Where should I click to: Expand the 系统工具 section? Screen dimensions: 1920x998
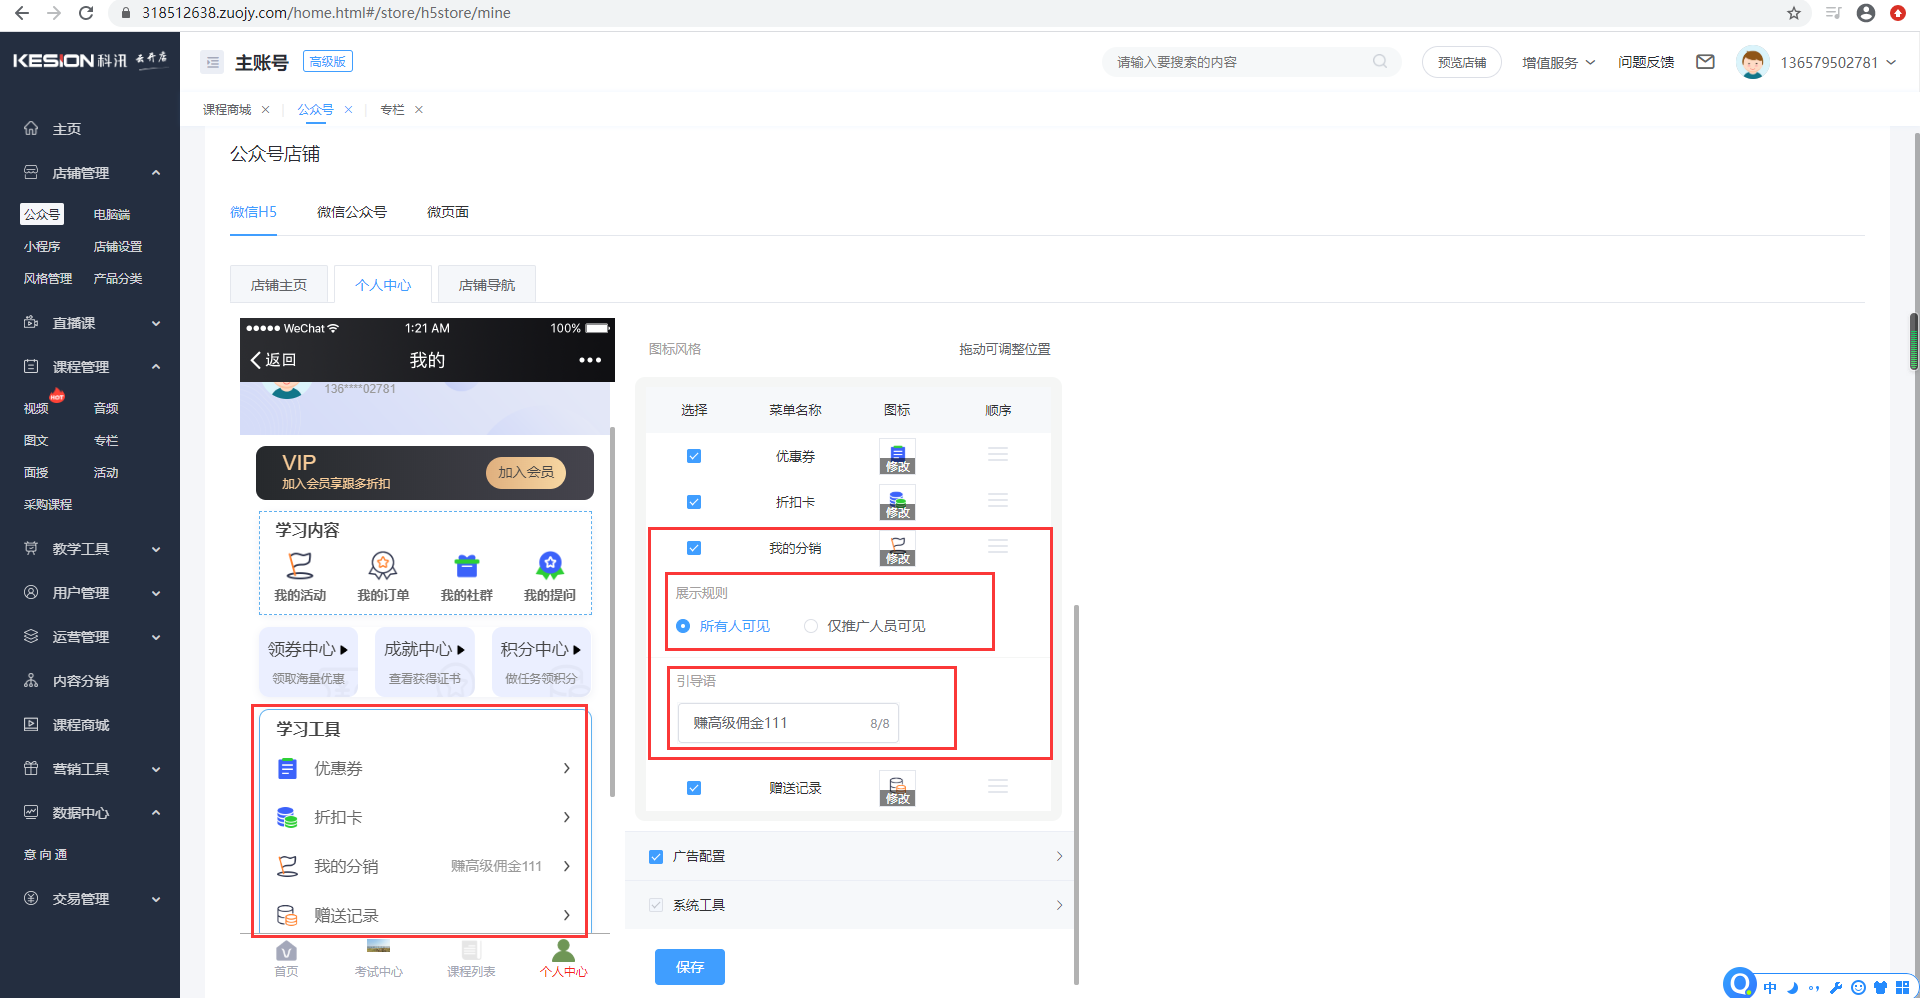coord(1059,905)
